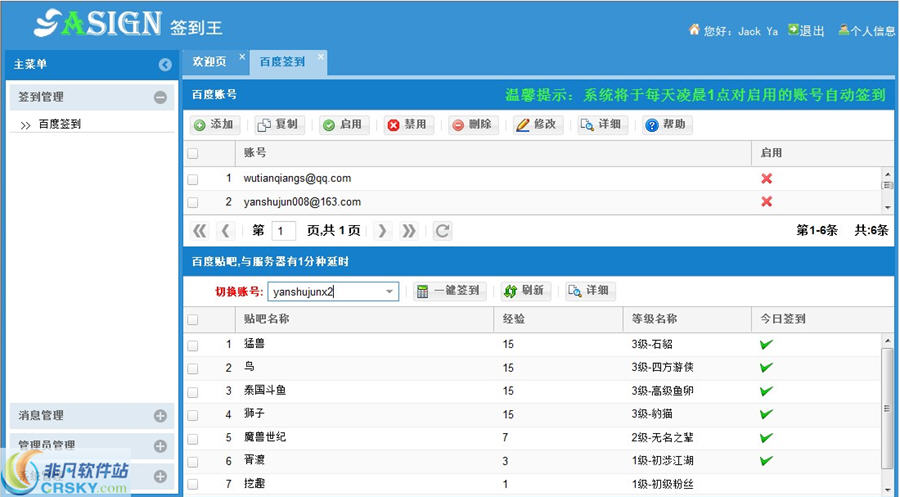Viewport: 900px width, 497px height.
Task: Open the 切换账号 account dropdown arrow
Action: [x=389, y=292]
